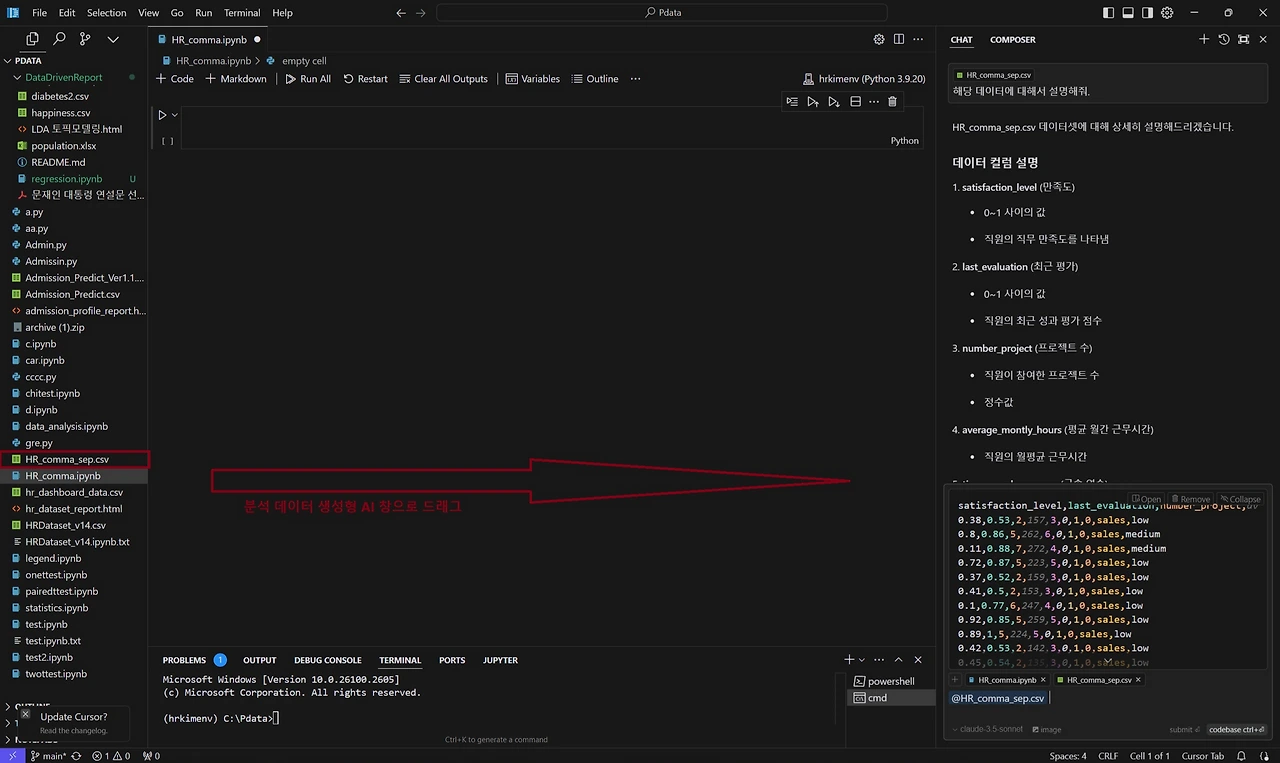Remove the attached CSV code block

(1190, 499)
